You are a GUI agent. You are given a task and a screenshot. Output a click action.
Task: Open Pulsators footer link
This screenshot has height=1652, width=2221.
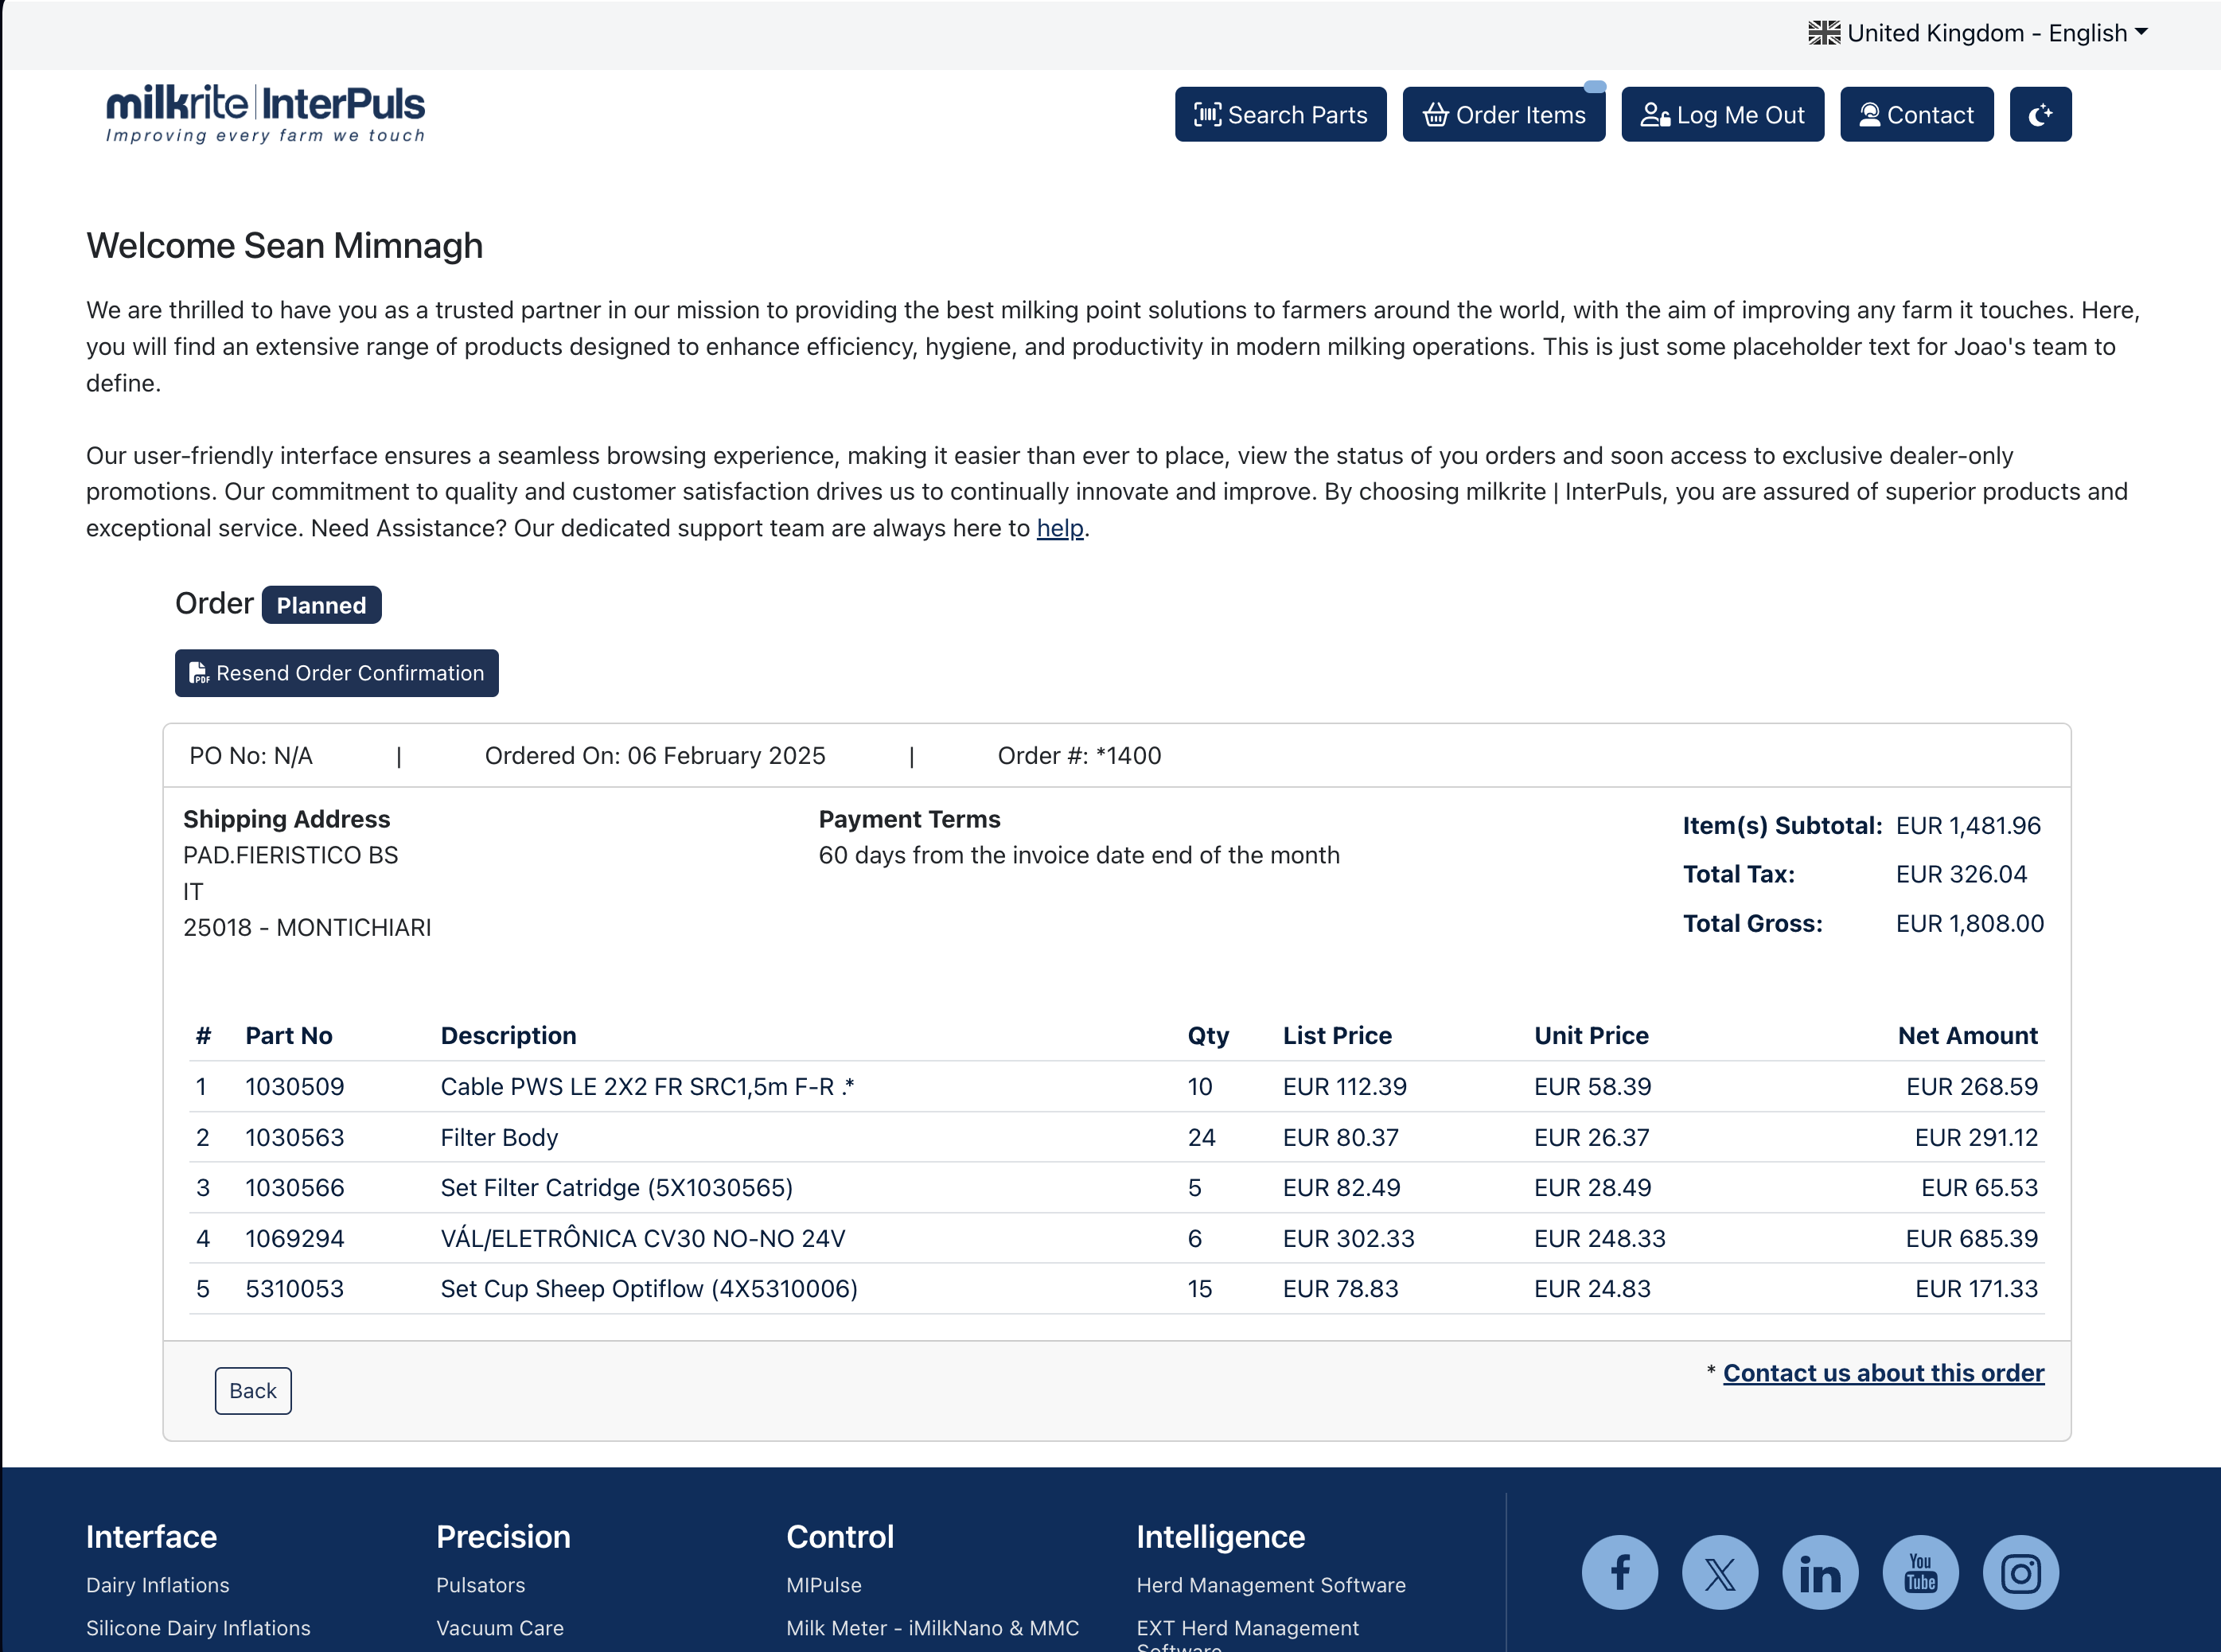pyautogui.click(x=480, y=1585)
